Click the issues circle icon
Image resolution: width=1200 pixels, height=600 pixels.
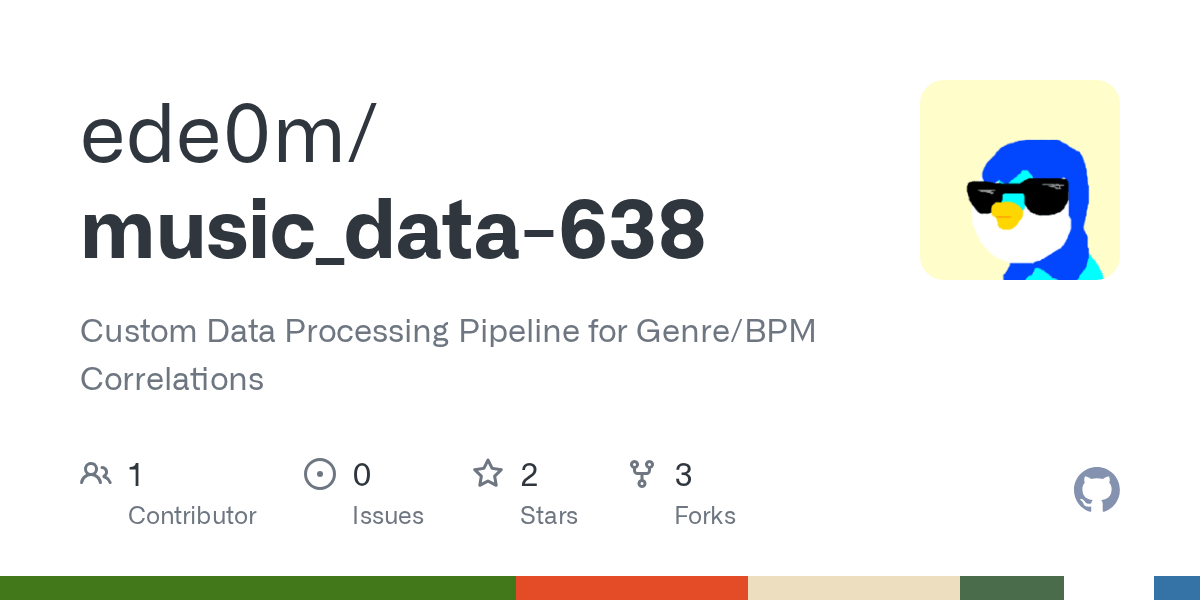click(x=319, y=474)
